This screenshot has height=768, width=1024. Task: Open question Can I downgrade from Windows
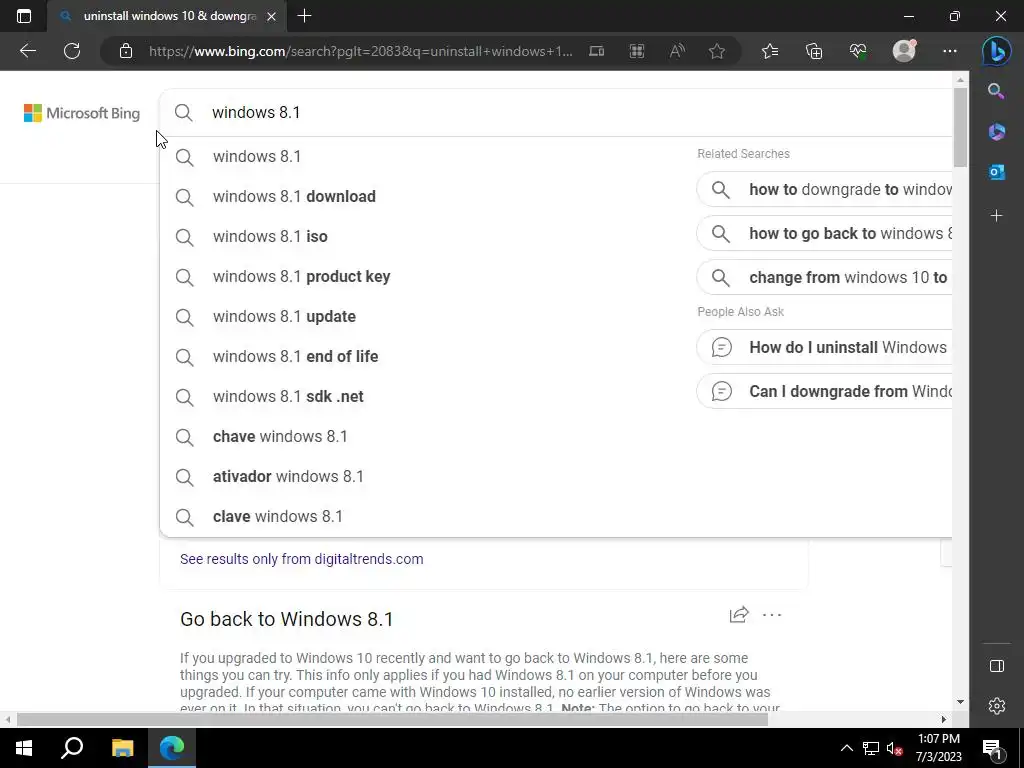click(824, 391)
